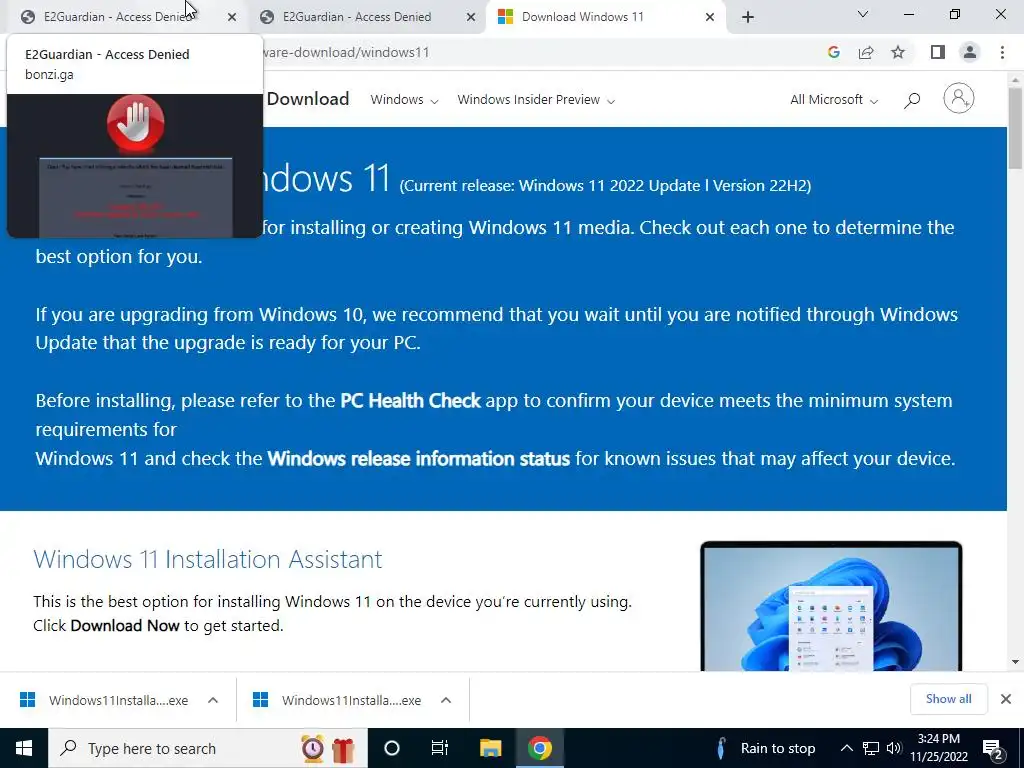The image size is (1024, 768).
Task: Click the Type here to search box
Action: tap(208, 748)
